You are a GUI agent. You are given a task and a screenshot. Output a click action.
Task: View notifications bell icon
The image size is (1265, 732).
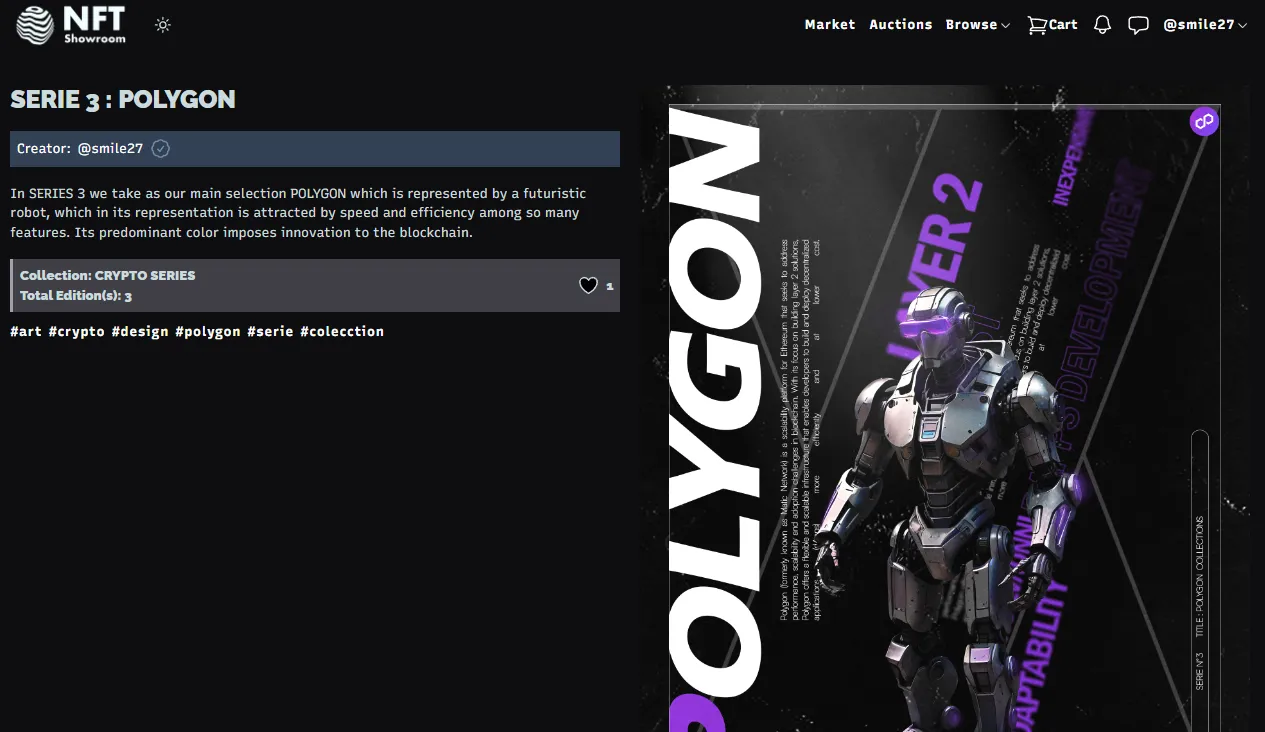(1102, 25)
